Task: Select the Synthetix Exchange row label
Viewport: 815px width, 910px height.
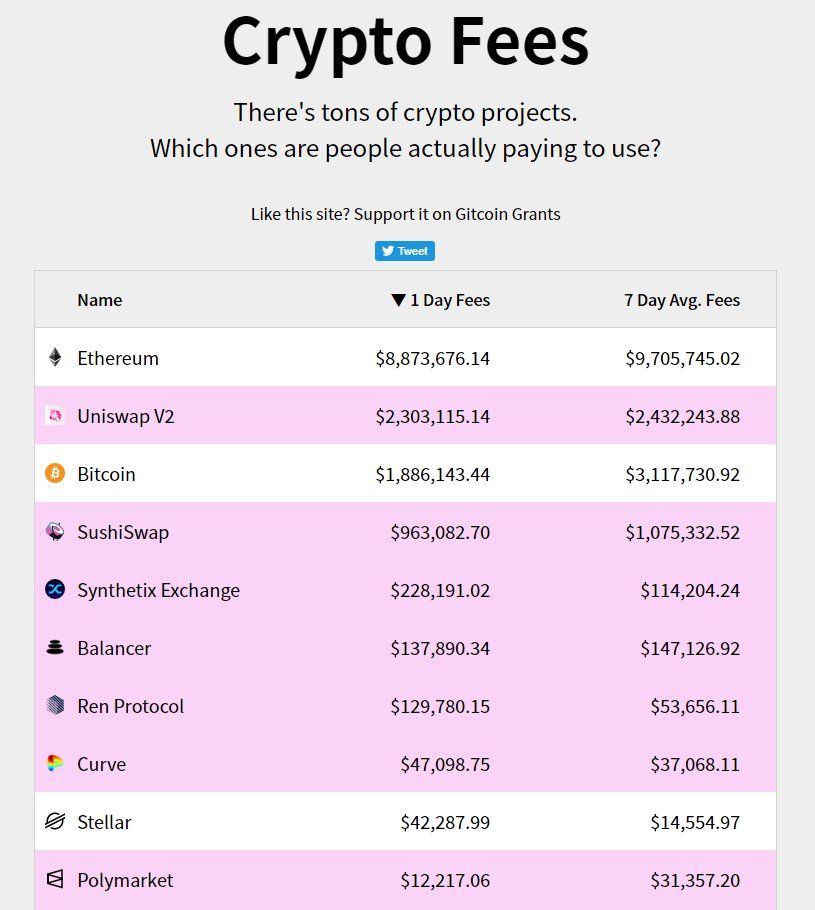Action: [158, 590]
